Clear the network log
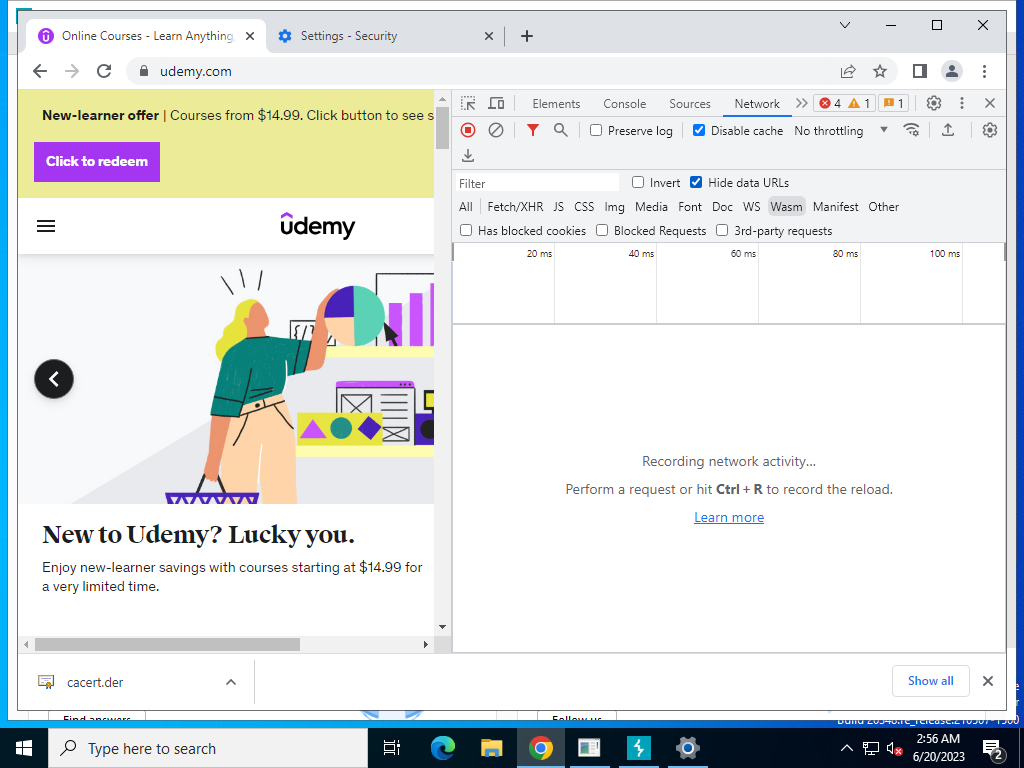Viewport: 1024px width, 768px height. (x=496, y=130)
